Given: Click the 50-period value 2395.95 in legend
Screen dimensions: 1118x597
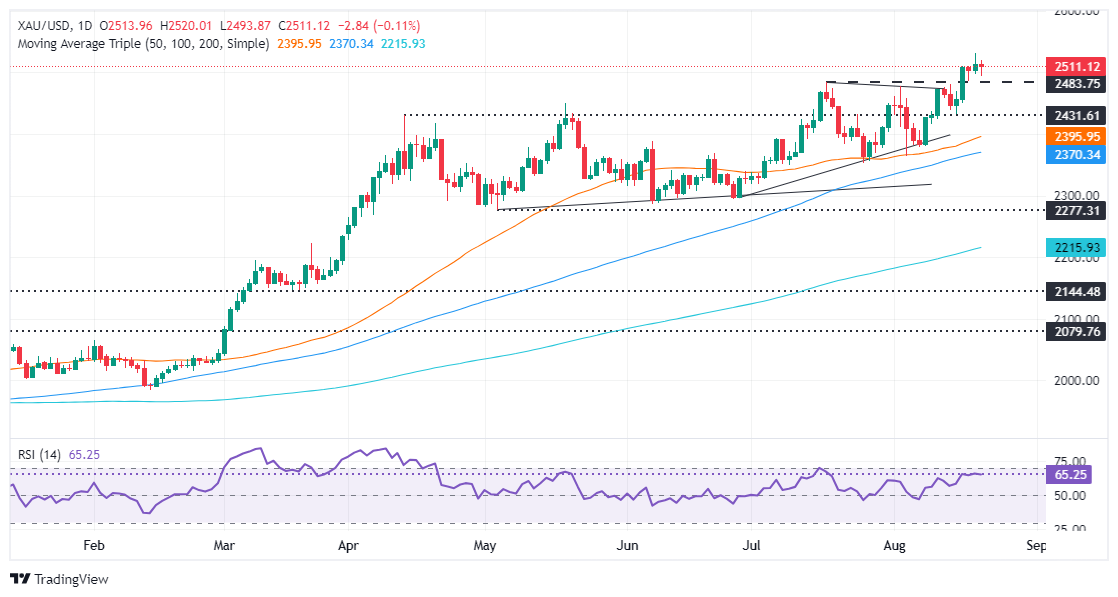Looking at the screenshot, I should [x=299, y=44].
